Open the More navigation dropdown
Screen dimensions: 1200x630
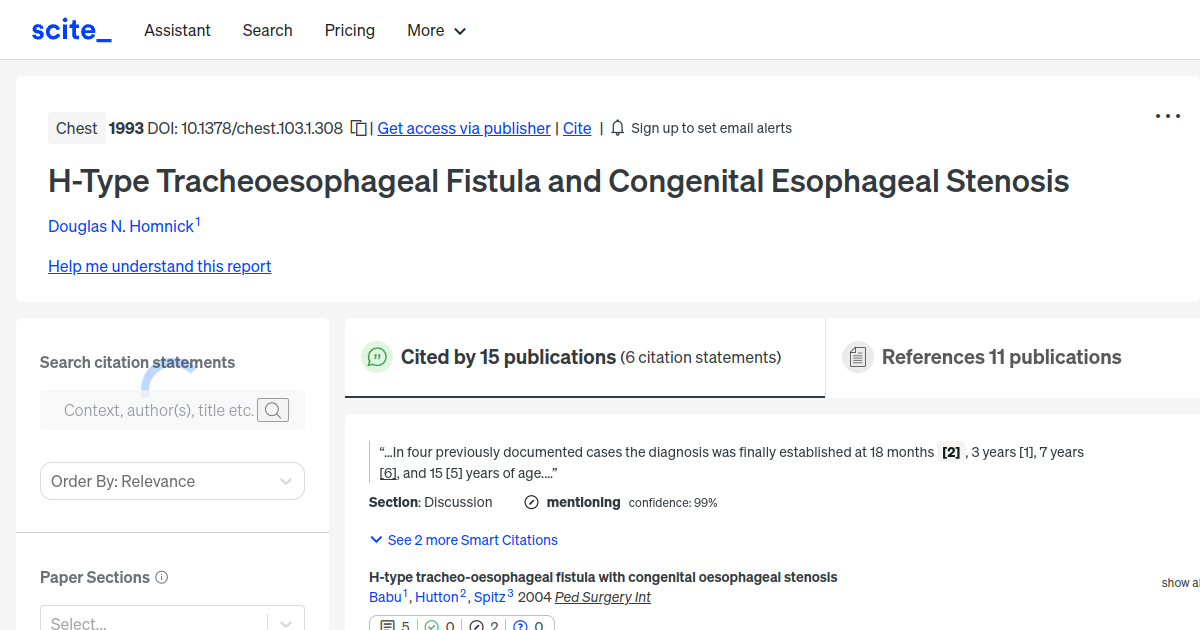pyautogui.click(x=436, y=30)
